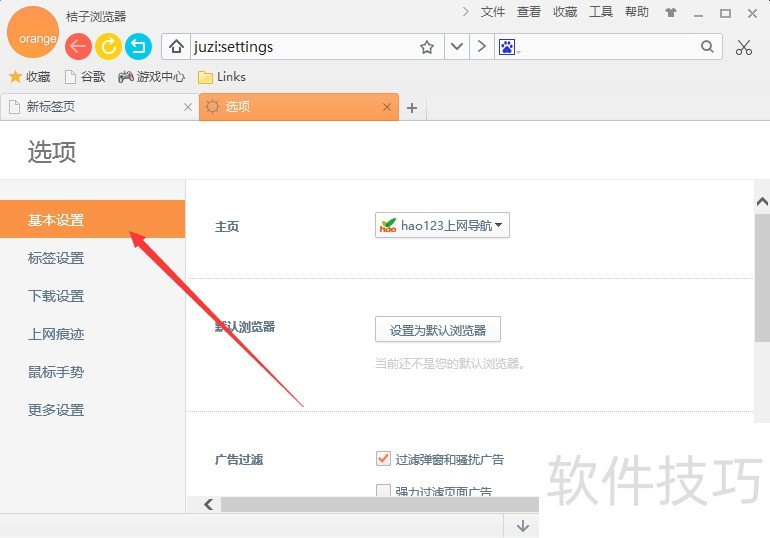This screenshot has width=770, height=538.
Task: Go back with the red arrow button
Action: coord(78,47)
